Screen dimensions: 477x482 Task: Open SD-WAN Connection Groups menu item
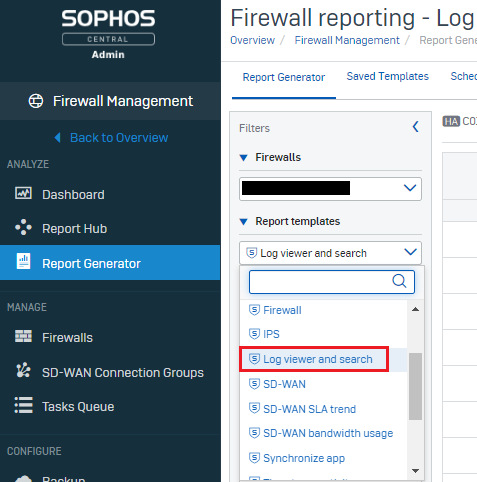click(x=123, y=372)
